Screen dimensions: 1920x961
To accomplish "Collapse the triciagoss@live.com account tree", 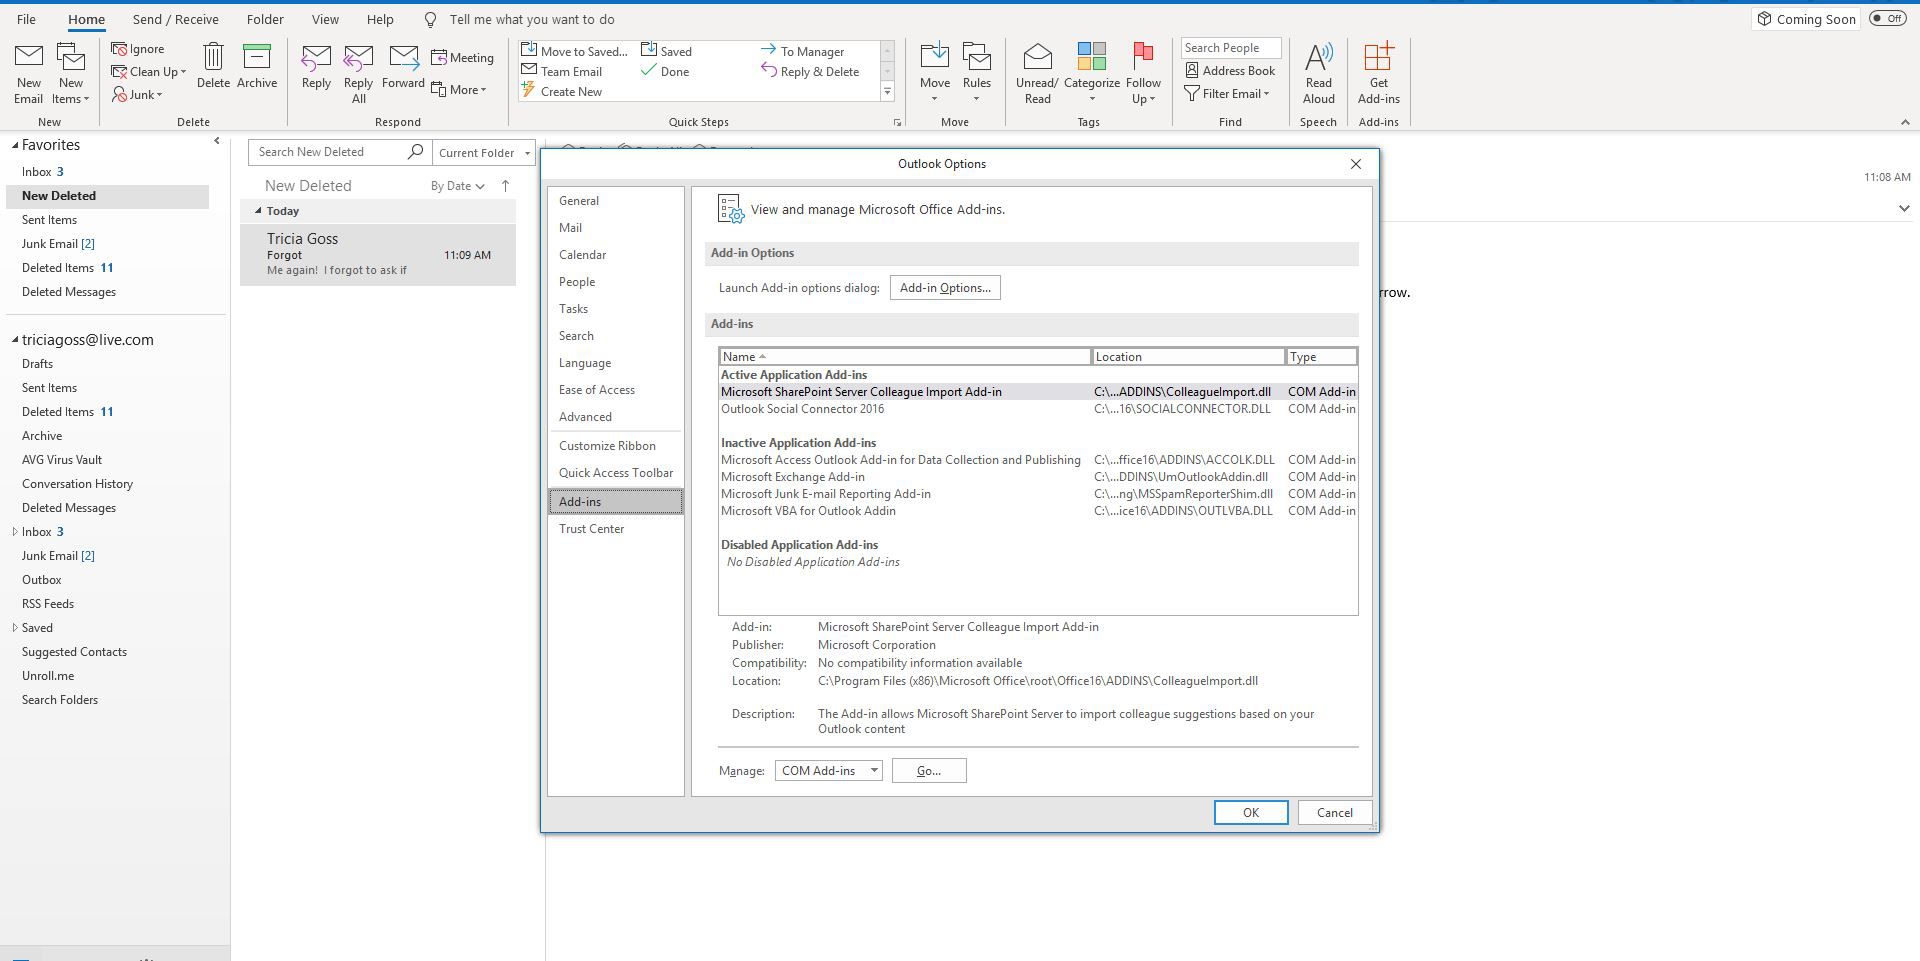I will click(16, 340).
